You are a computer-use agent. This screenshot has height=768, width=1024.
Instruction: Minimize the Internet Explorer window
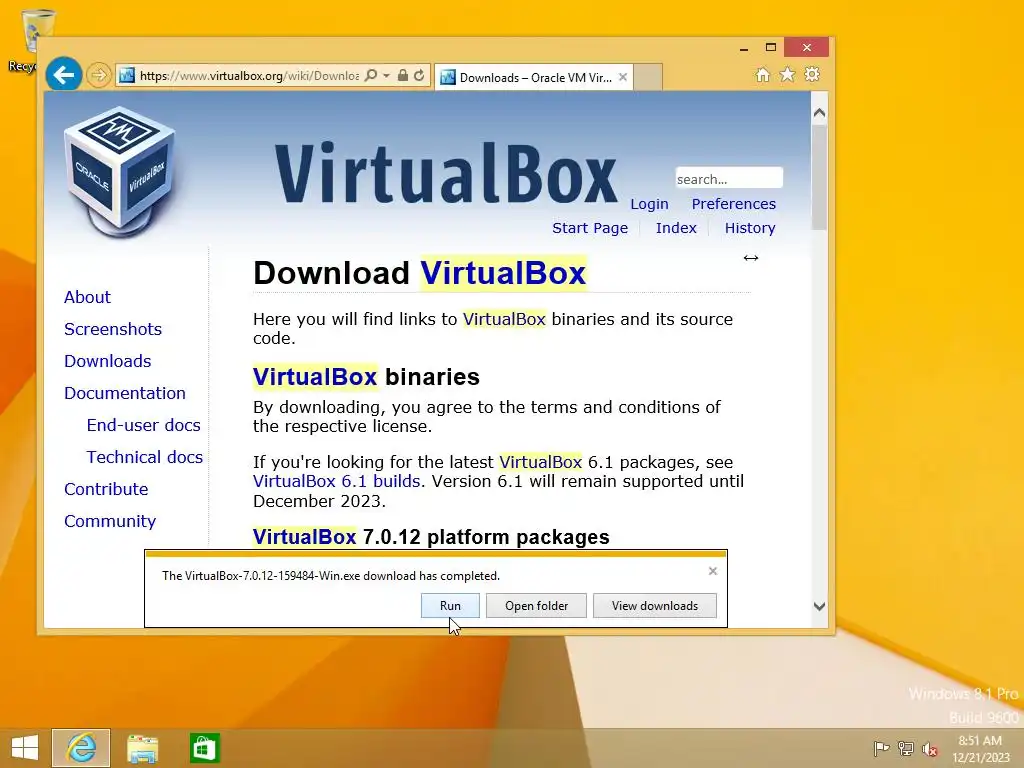click(x=744, y=48)
